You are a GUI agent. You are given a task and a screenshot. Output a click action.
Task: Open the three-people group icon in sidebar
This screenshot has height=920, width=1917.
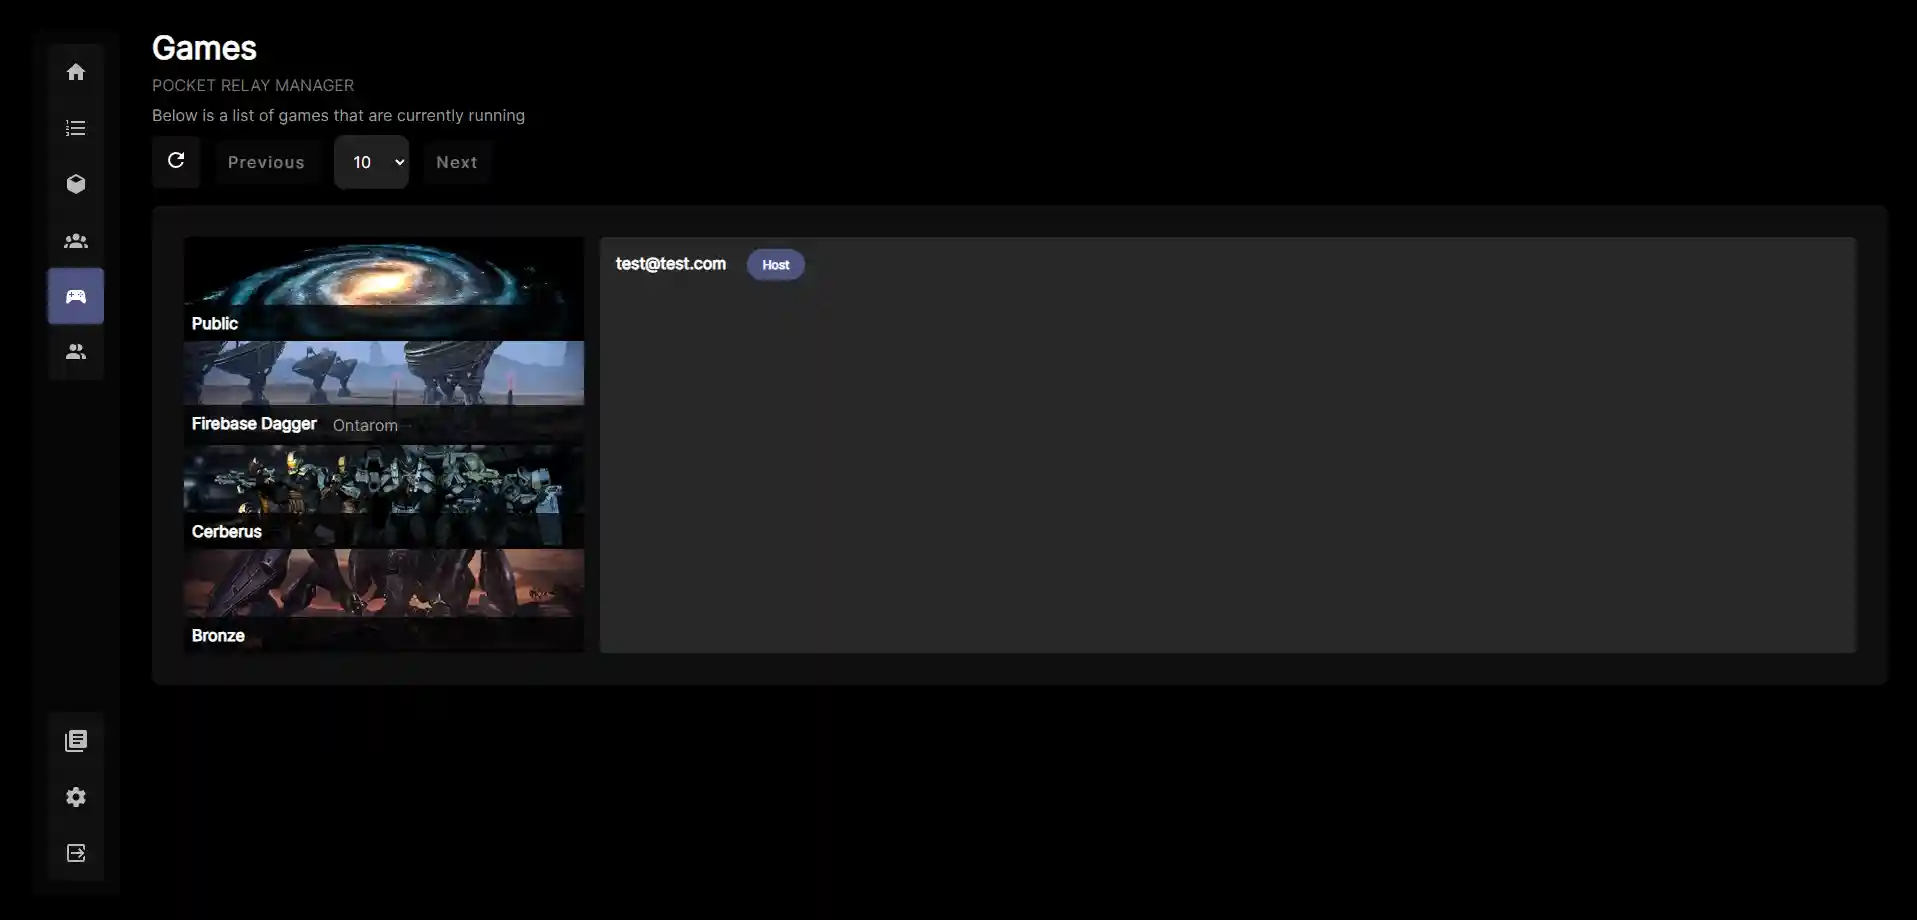pyautogui.click(x=76, y=241)
